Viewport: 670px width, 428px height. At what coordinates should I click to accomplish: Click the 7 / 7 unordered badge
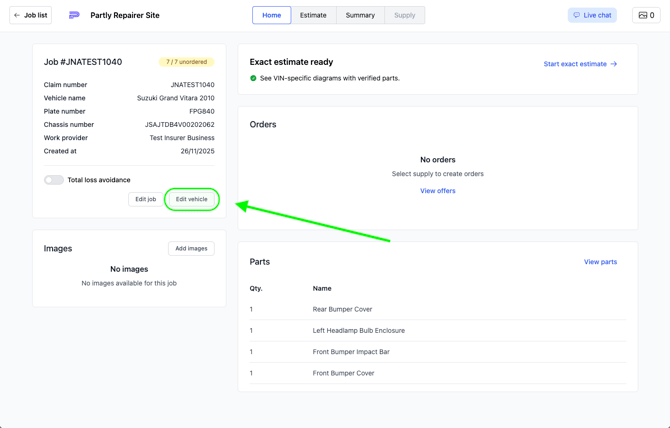(187, 62)
